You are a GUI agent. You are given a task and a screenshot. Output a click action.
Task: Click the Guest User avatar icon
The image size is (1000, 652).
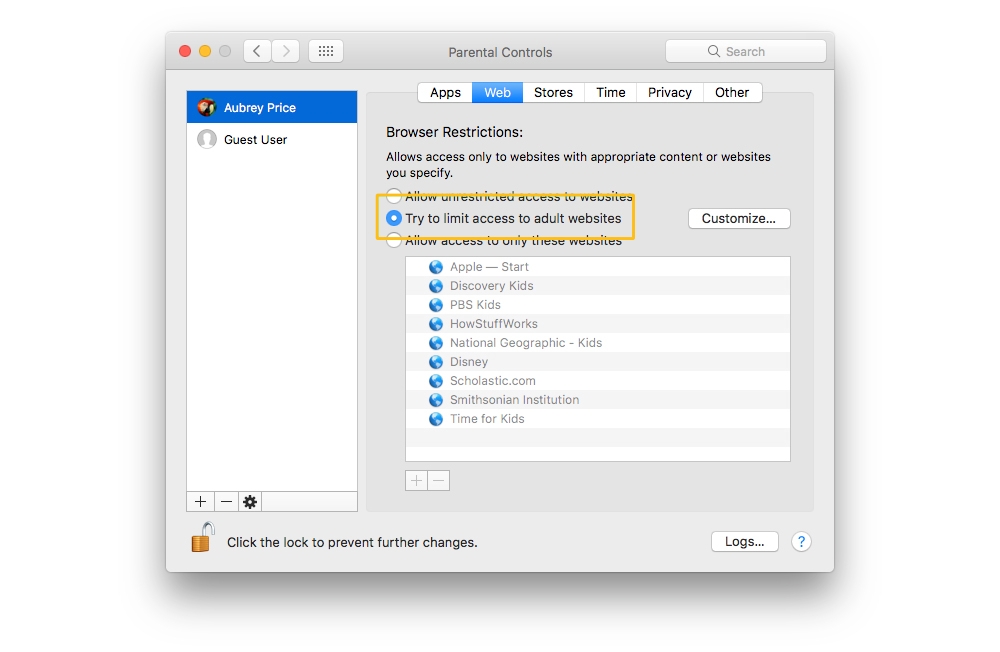(207, 139)
